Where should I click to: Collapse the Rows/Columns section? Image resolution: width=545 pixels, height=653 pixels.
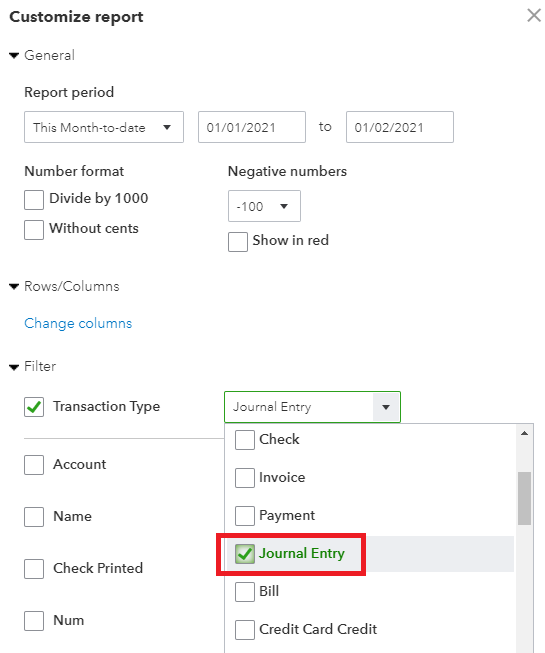point(14,287)
